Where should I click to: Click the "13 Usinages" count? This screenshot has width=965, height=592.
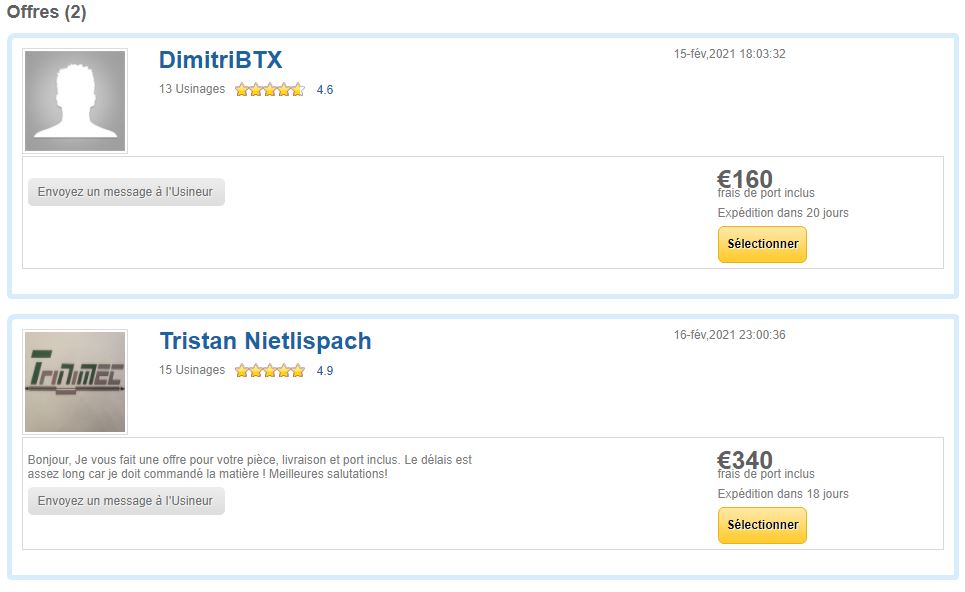(192, 89)
